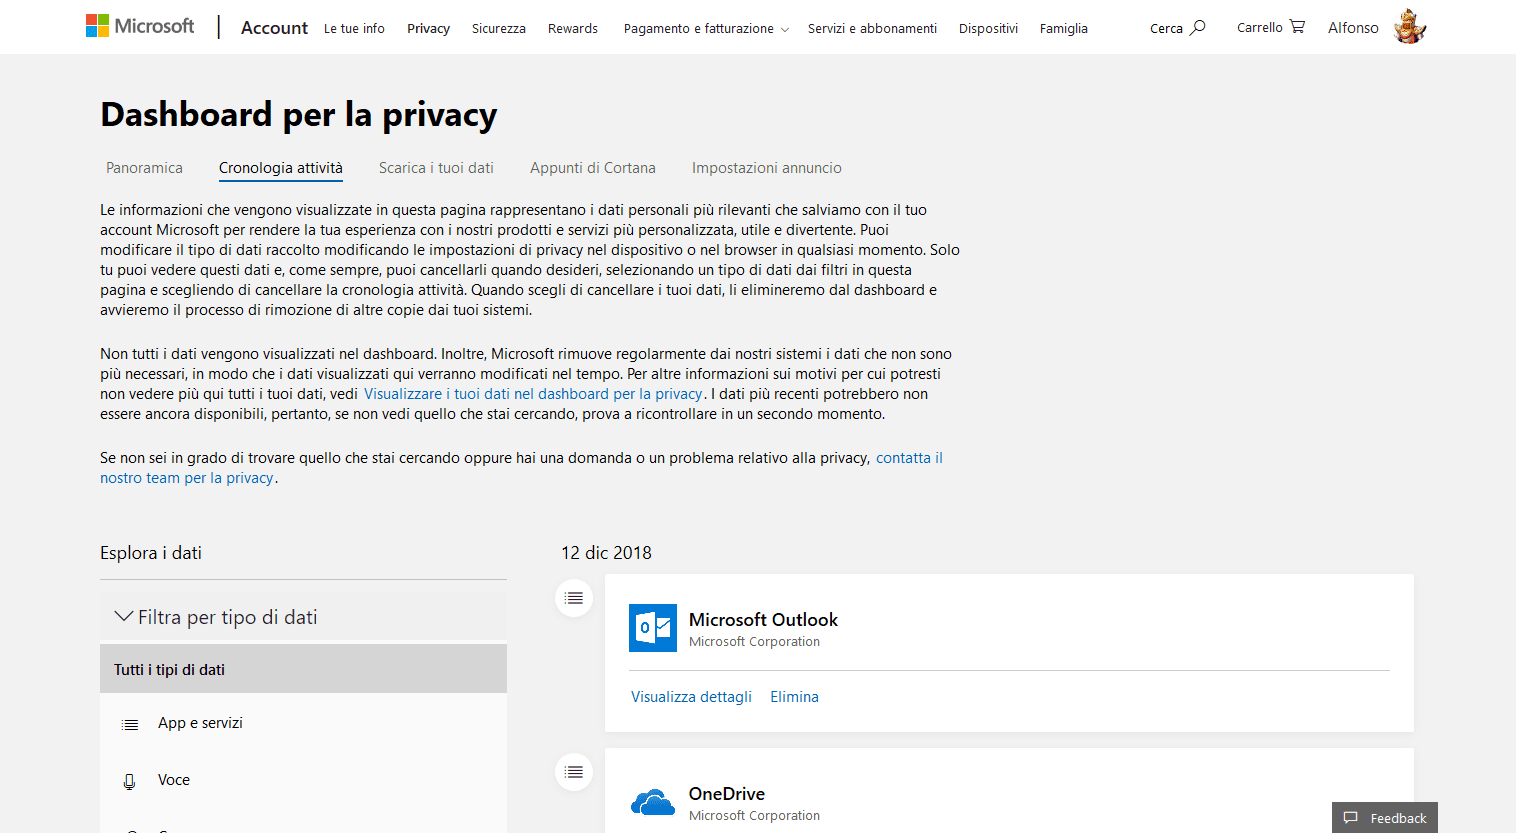
Task: Collapse the Filtra per tipo di dati section
Action: tap(124, 617)
